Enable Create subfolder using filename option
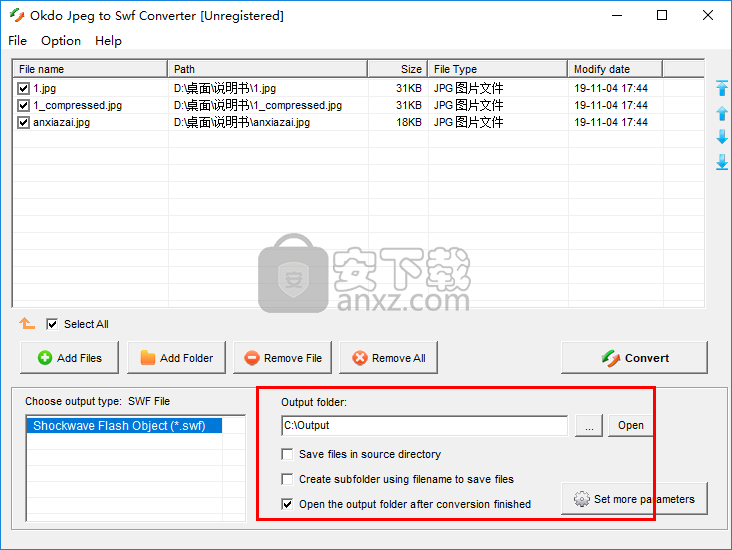 click(x=287, y=479)
